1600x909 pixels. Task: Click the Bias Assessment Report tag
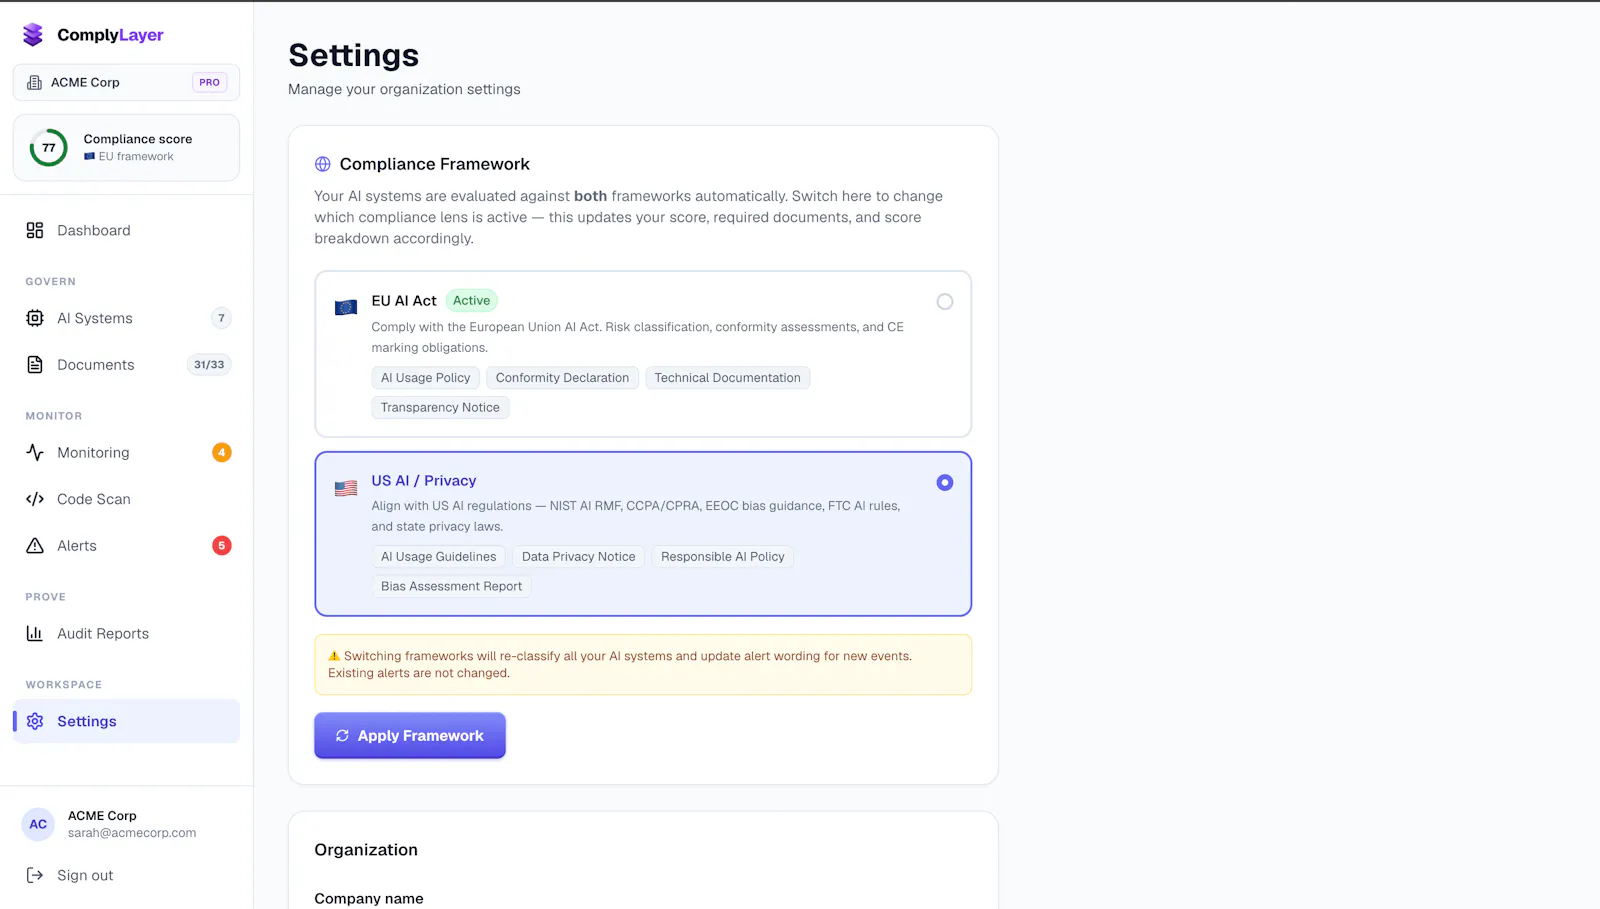coord(451,586)
